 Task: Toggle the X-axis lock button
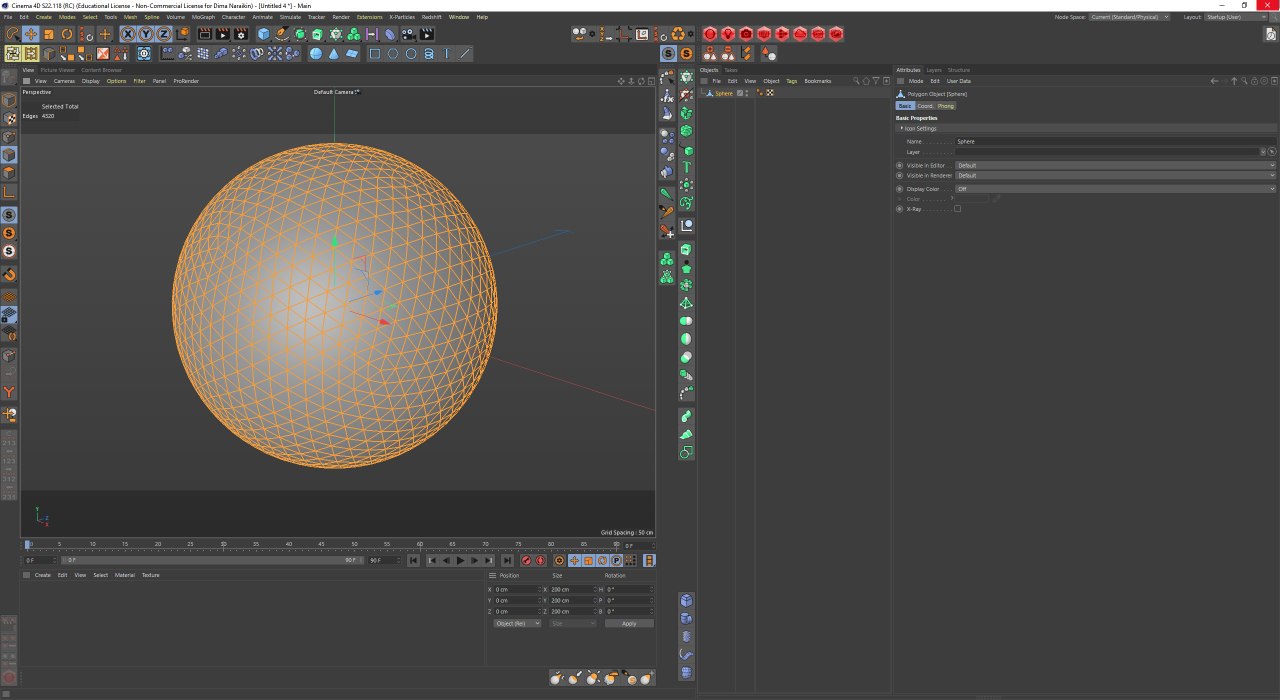tap(128, 34)
